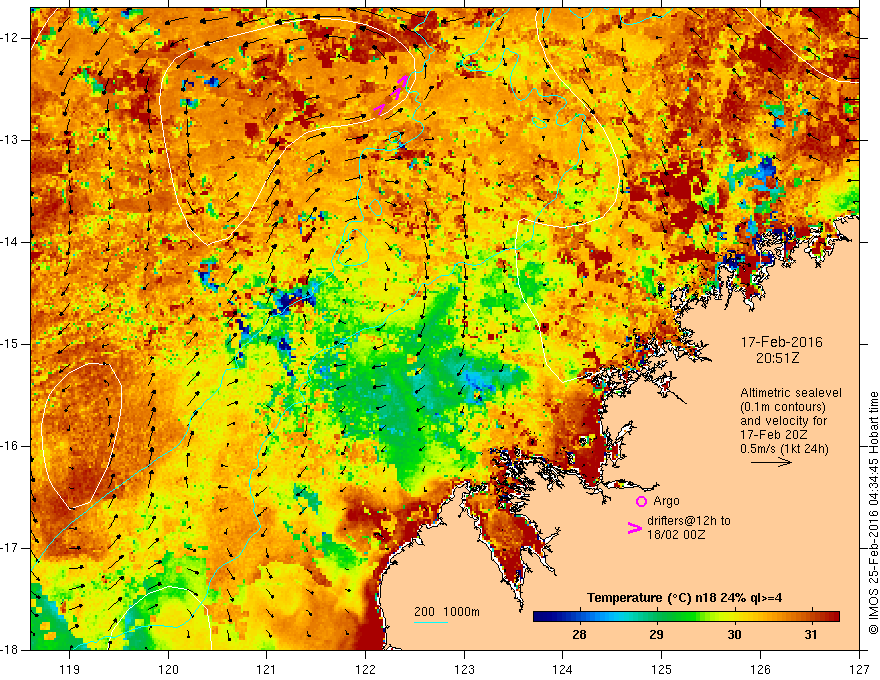Click the 'drifters@12h to' legend label
Viewport: 880px width, 680px height.
pos(689,521)
